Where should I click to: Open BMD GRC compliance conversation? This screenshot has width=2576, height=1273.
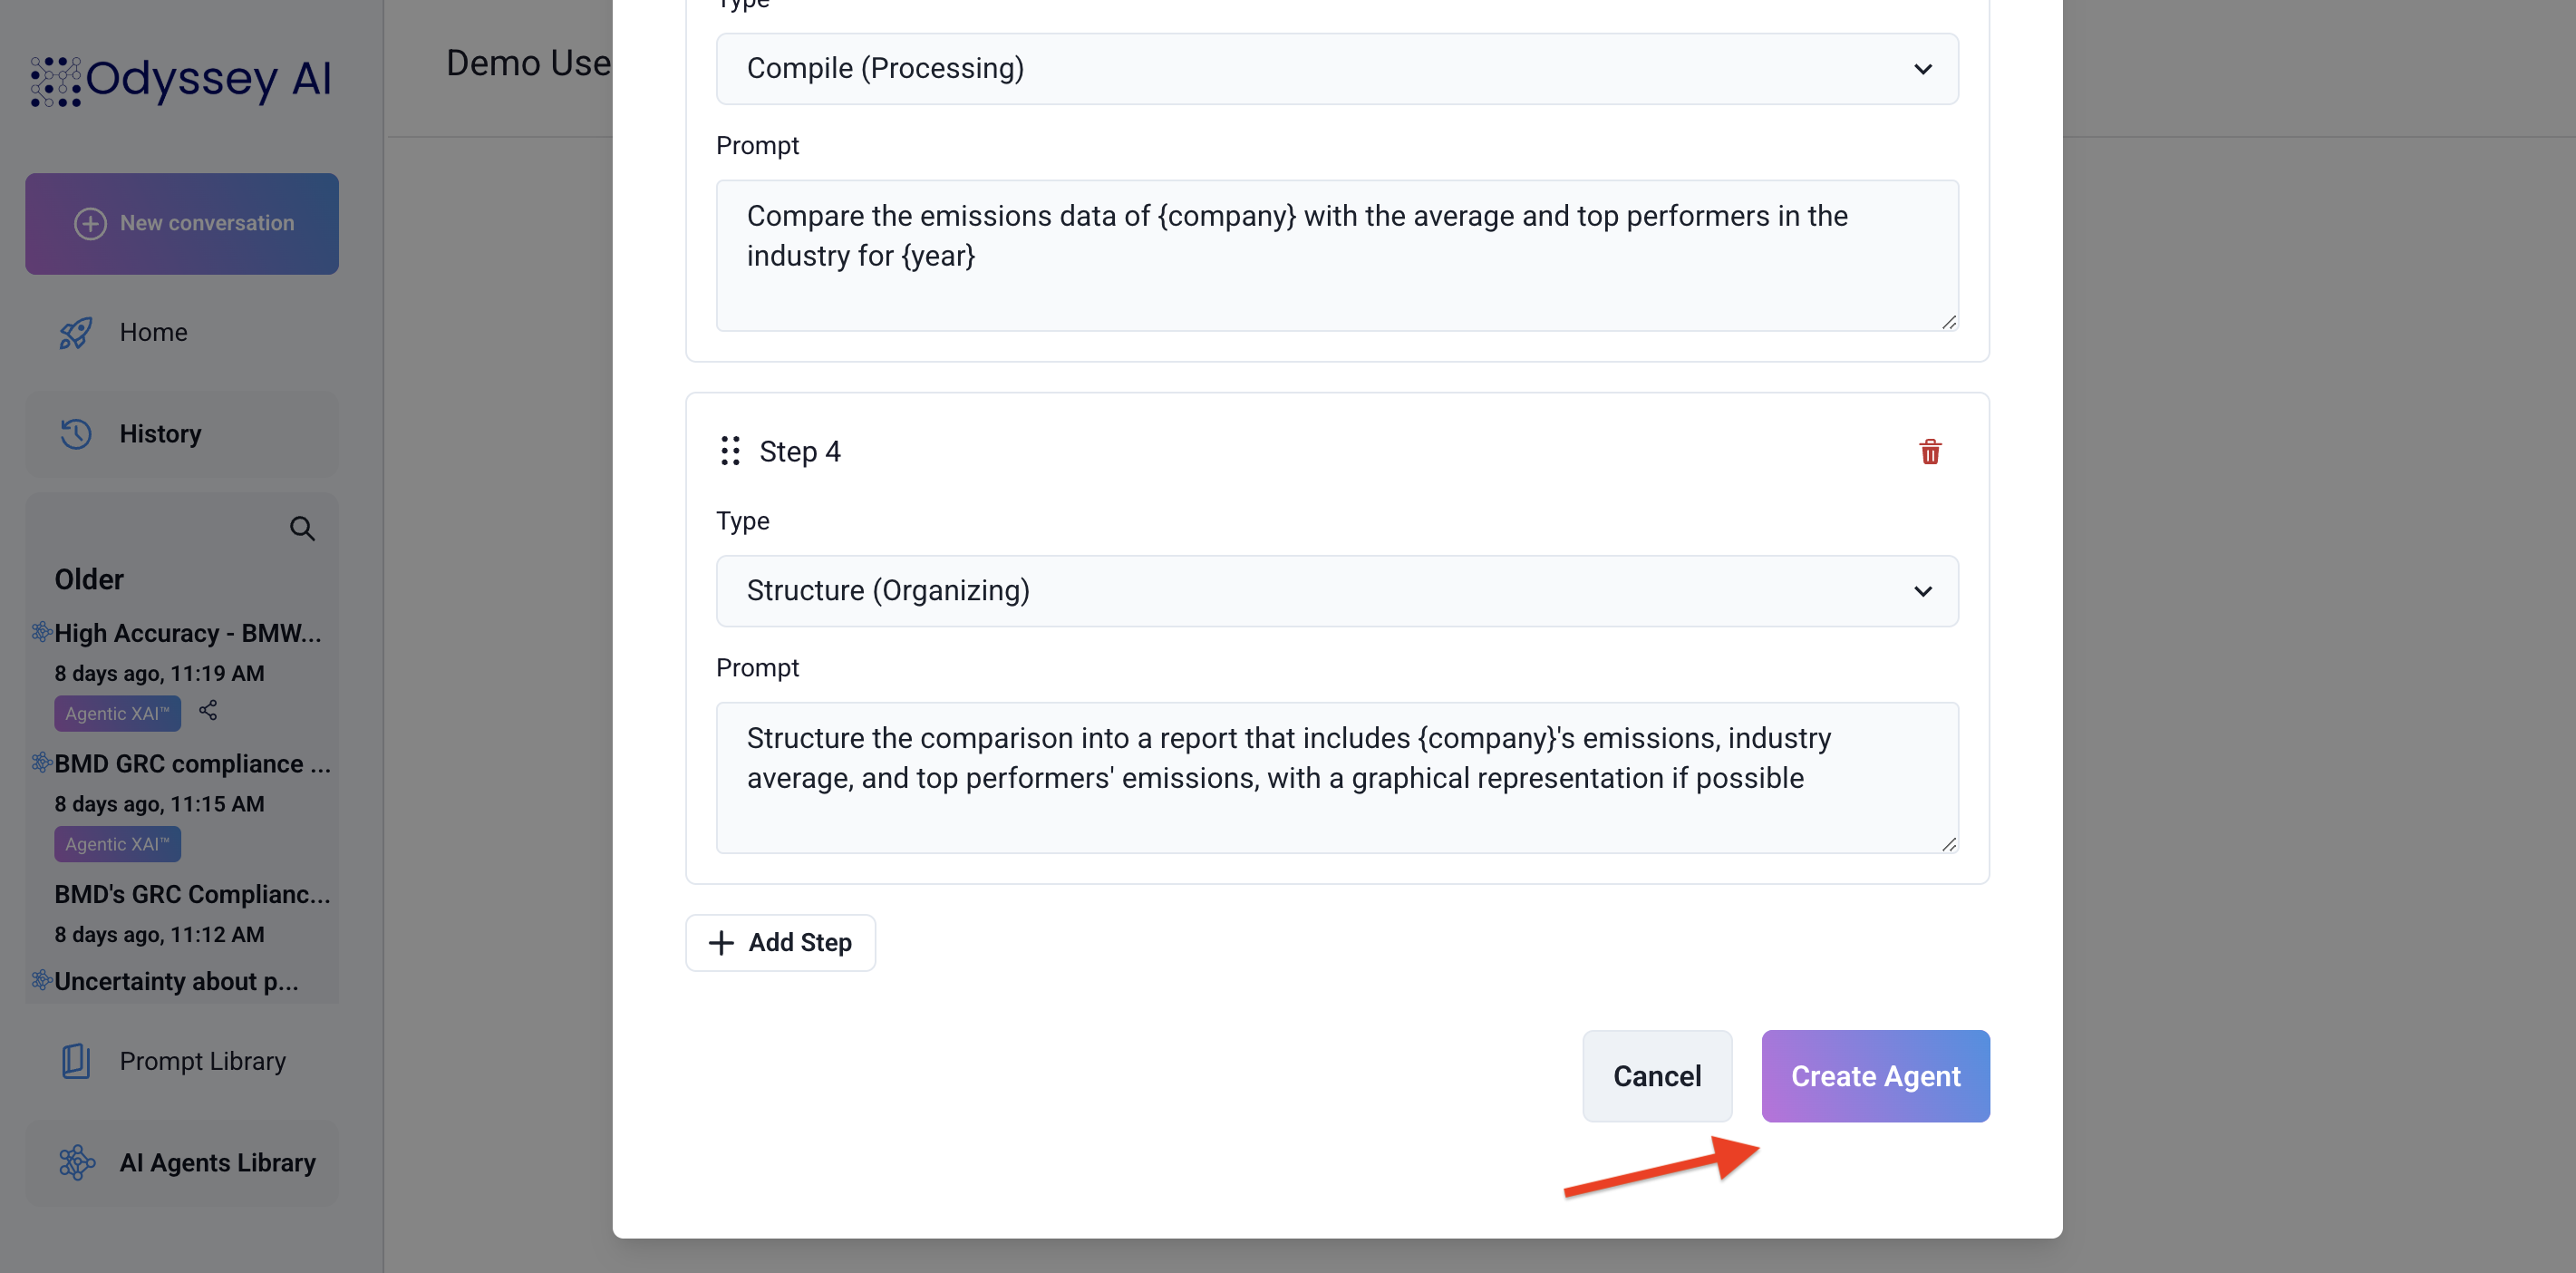192,764
